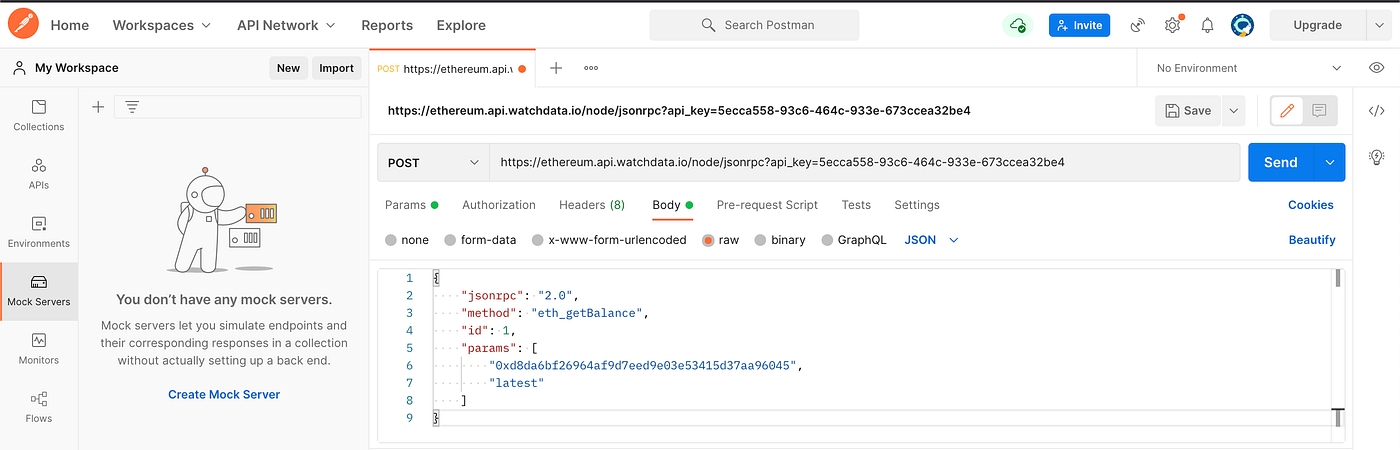1400x450 pixels.
Task: Open the Collections sidebar panel
Action: [x=39, y=116]
